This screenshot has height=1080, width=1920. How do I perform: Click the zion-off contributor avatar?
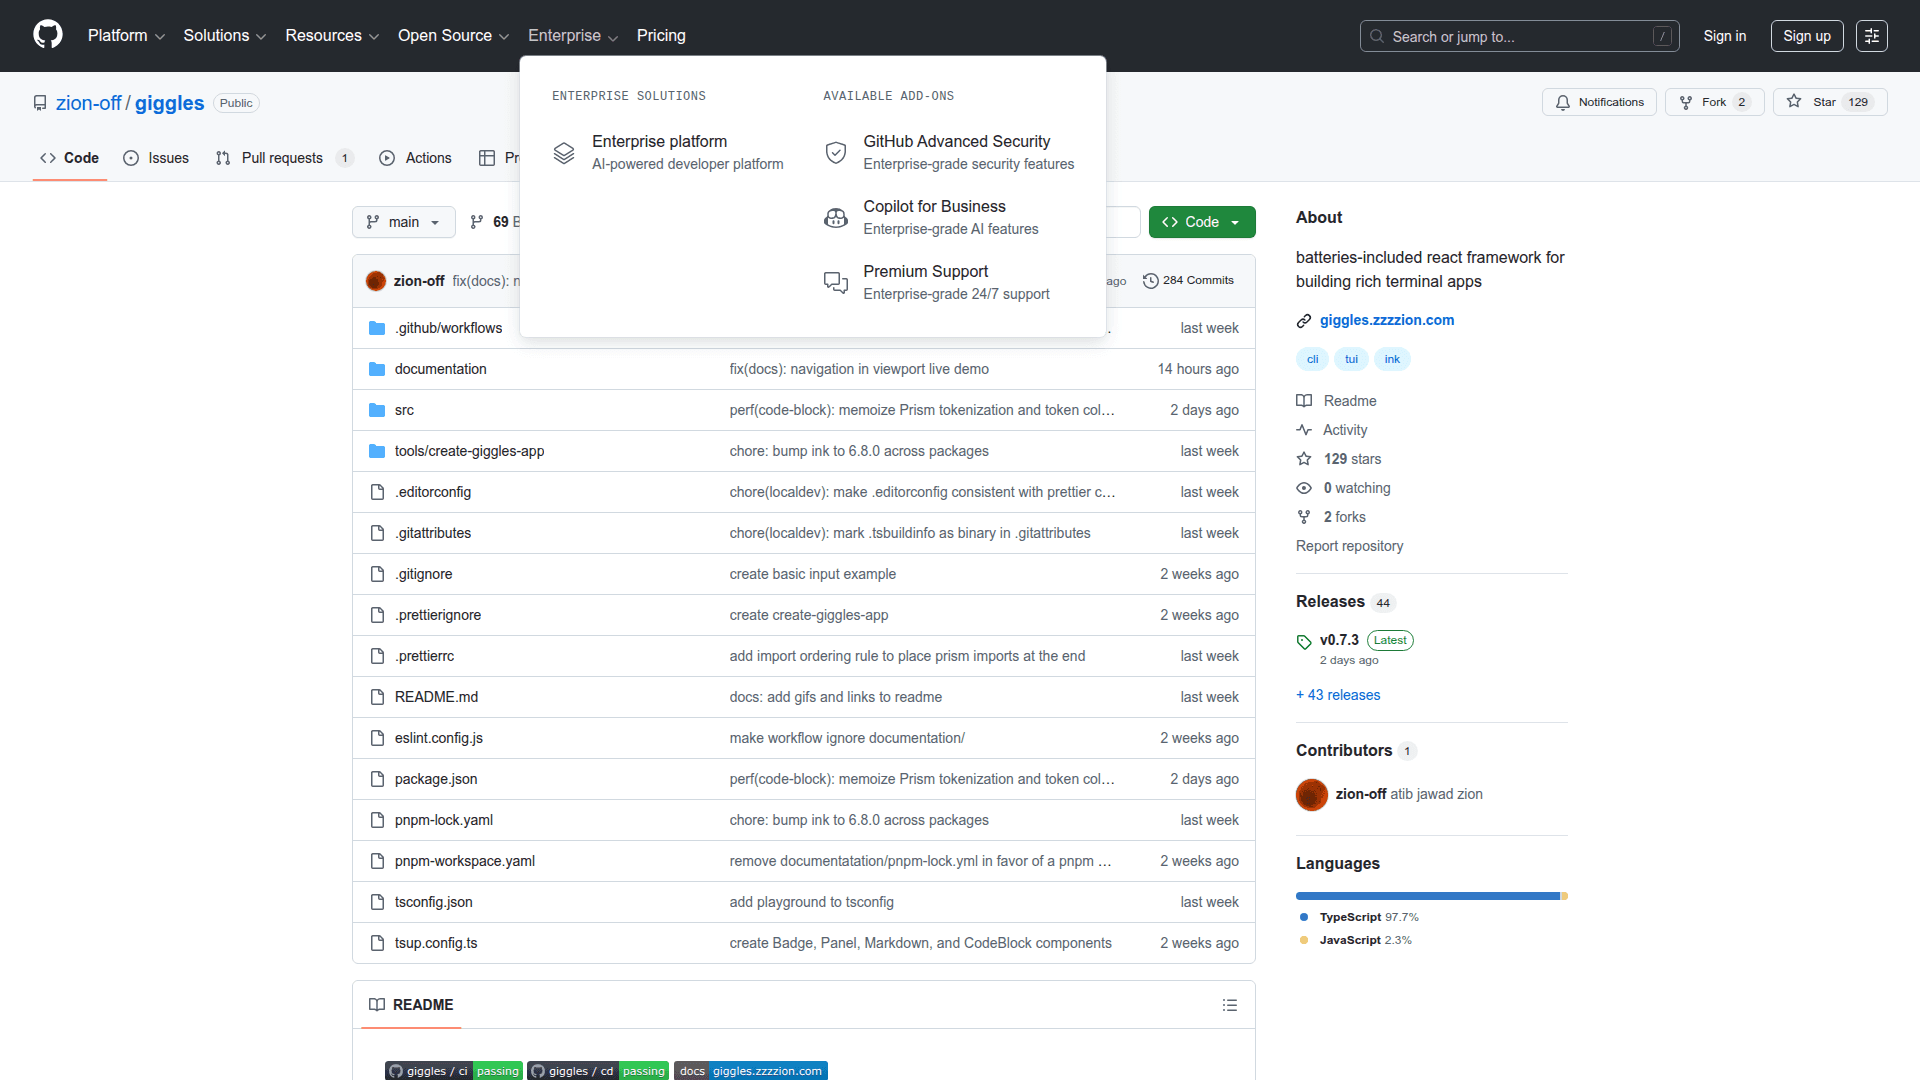[1311, 795]
